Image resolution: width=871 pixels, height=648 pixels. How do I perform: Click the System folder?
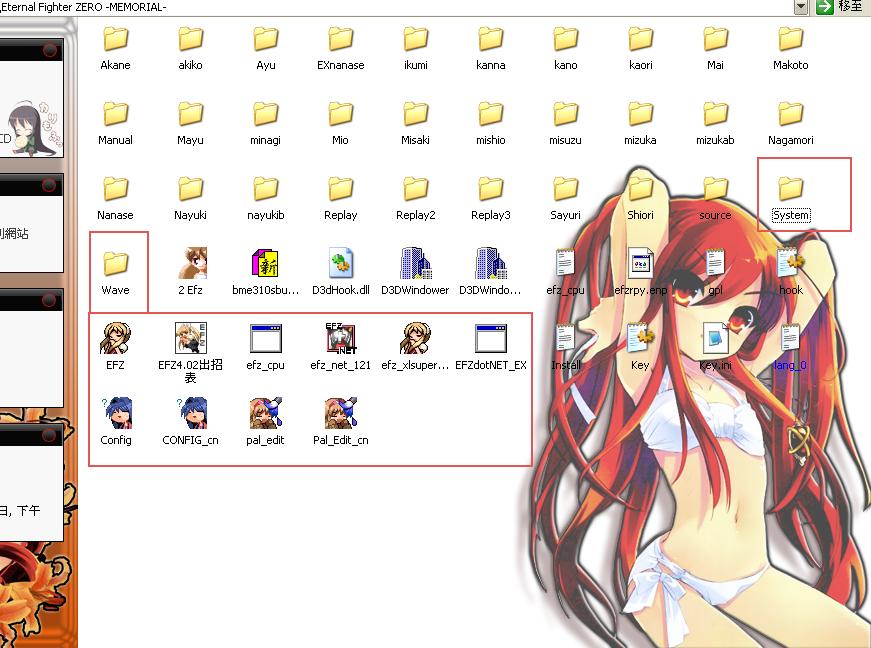coord(790,189)
